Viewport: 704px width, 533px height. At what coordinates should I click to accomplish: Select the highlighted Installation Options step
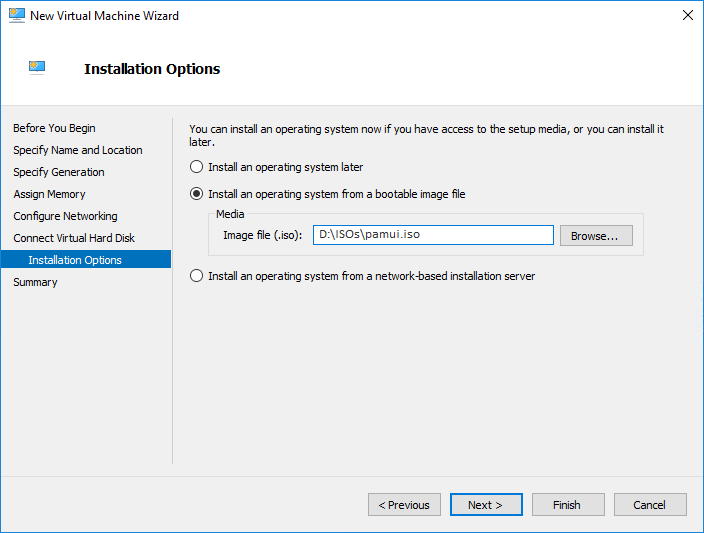[x=86, y=260]
